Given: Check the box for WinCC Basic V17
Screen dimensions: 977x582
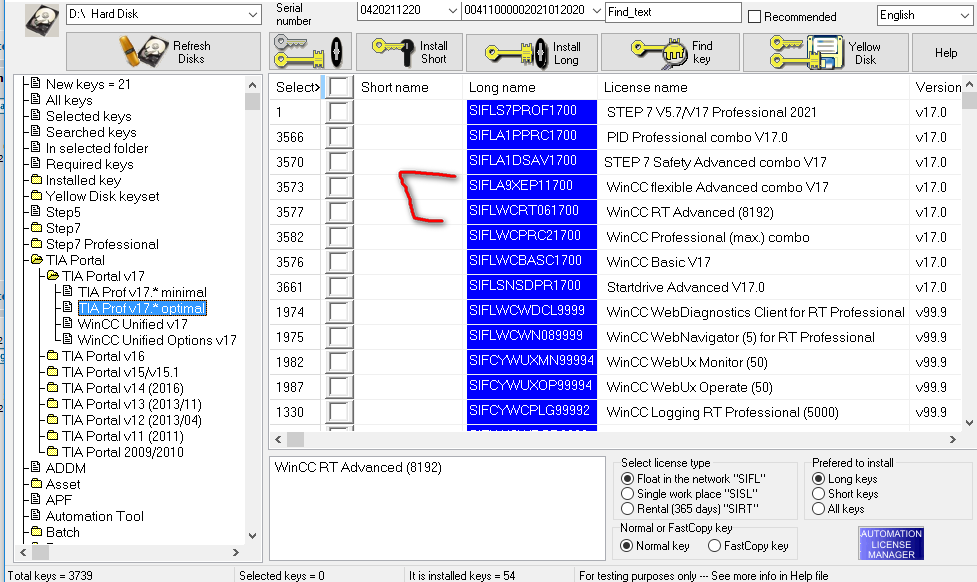Looking at the screenshot, I should [x=338, y=262].
